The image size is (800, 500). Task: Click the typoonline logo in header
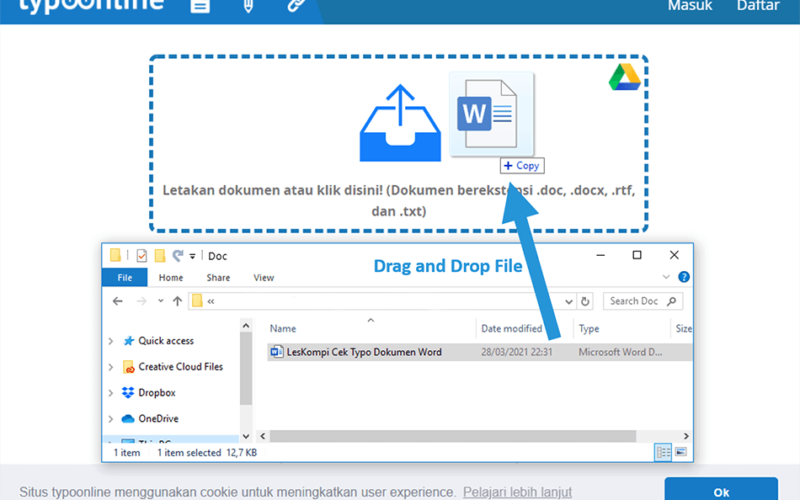[x=91, y=5]
